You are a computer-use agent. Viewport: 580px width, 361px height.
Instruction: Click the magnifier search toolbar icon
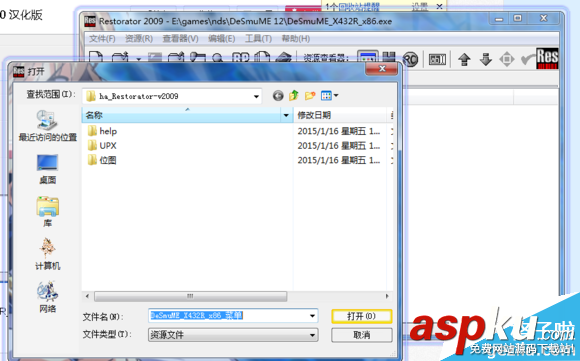tap(218, 57)
